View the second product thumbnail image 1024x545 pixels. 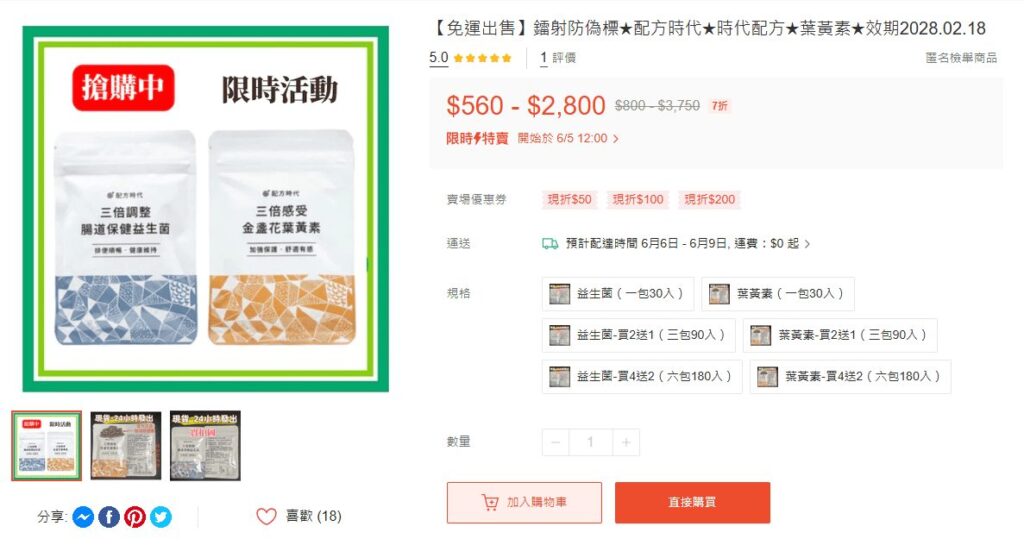125,446
